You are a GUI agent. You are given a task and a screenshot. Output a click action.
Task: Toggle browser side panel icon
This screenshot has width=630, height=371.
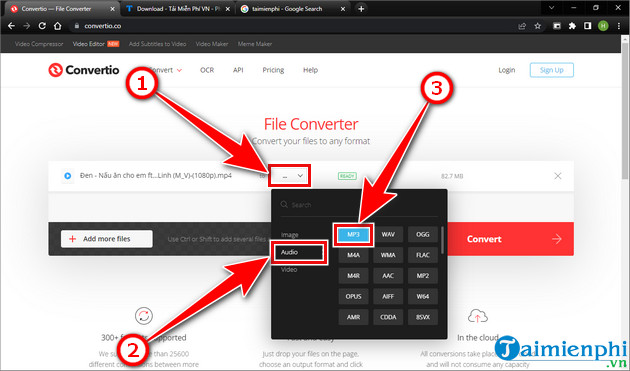(587, 26)
